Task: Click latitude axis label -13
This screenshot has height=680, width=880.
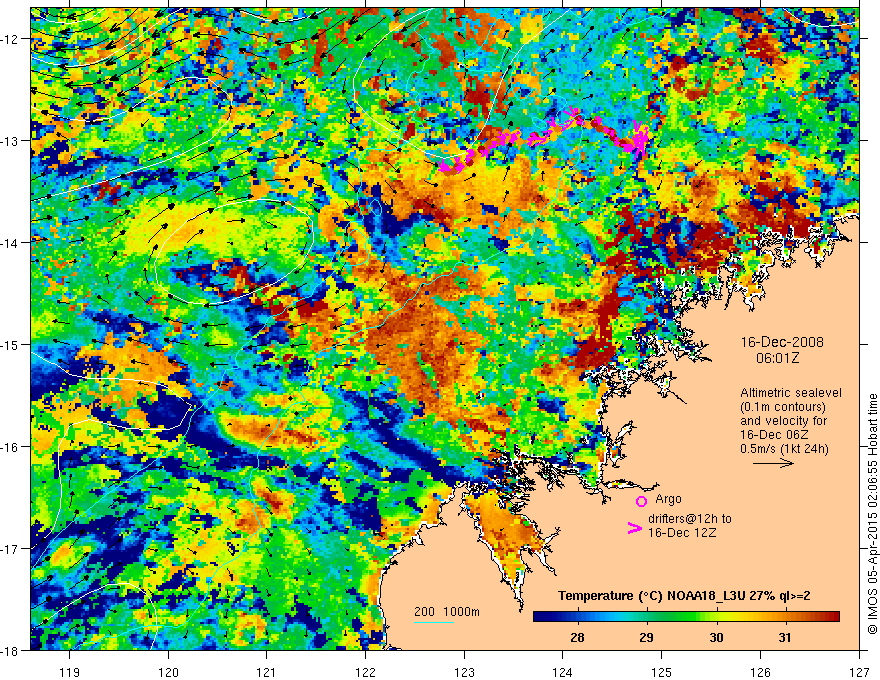Action: [11, 140]
